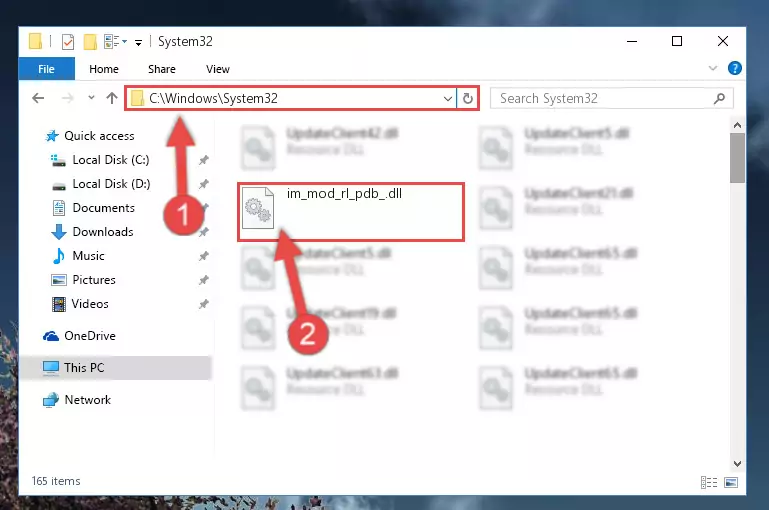
Task: Expand the address bar history dropdown
Action: pyautogui.click(x=447, y=99)
